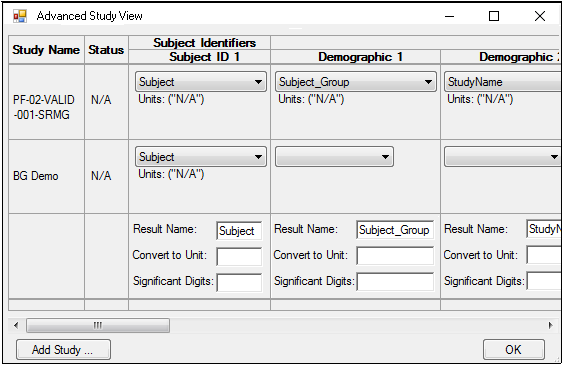Click Significant Digits field under Demographic 2

coord(544,281)
